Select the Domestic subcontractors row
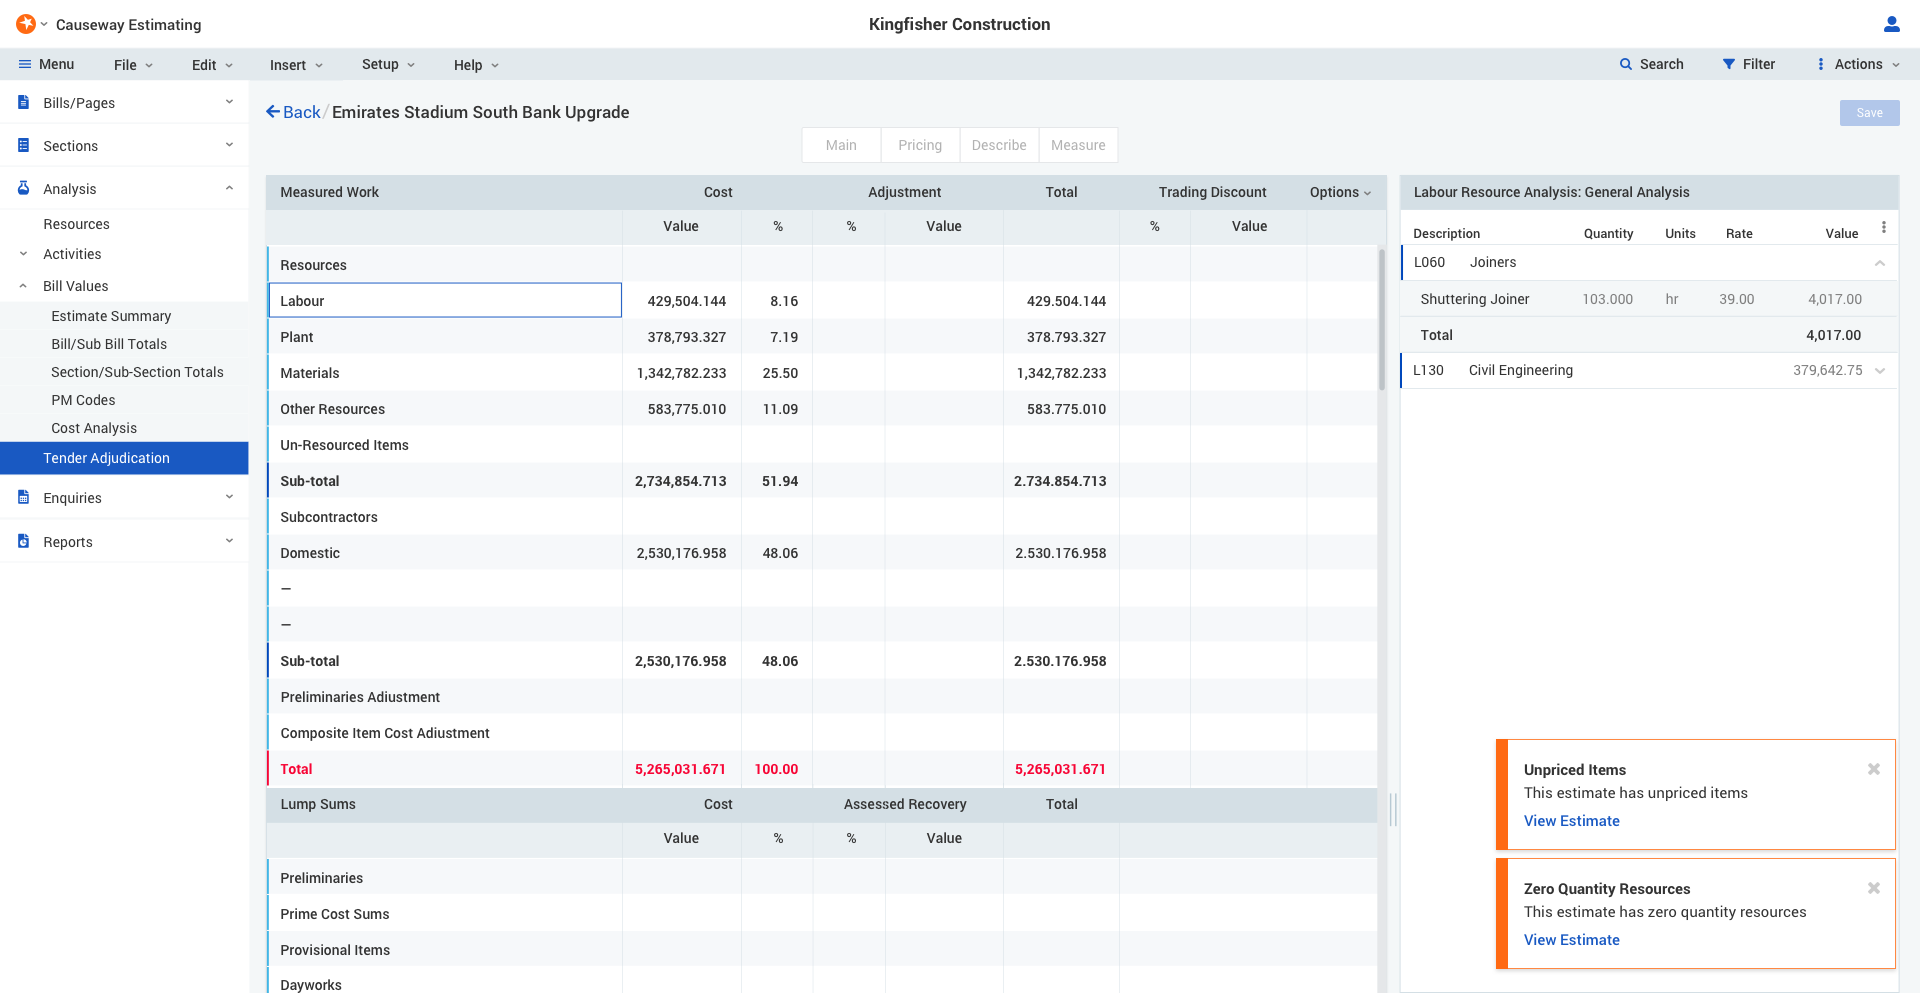 (x=821, y=553)
